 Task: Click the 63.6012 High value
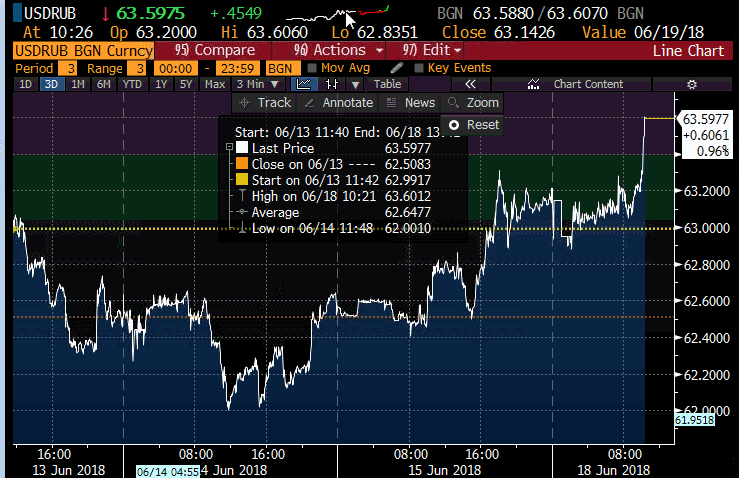408,196
